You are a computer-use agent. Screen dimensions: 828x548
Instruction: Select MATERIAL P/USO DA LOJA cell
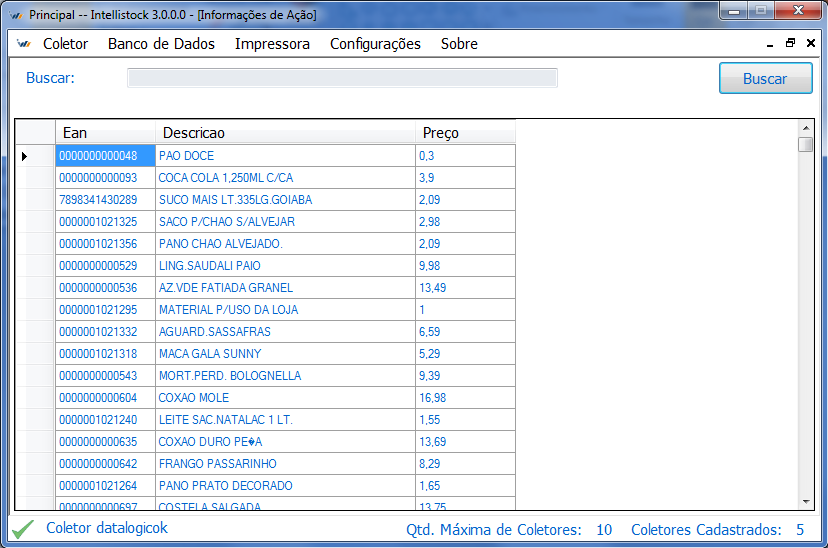click(x=286, y=310)
